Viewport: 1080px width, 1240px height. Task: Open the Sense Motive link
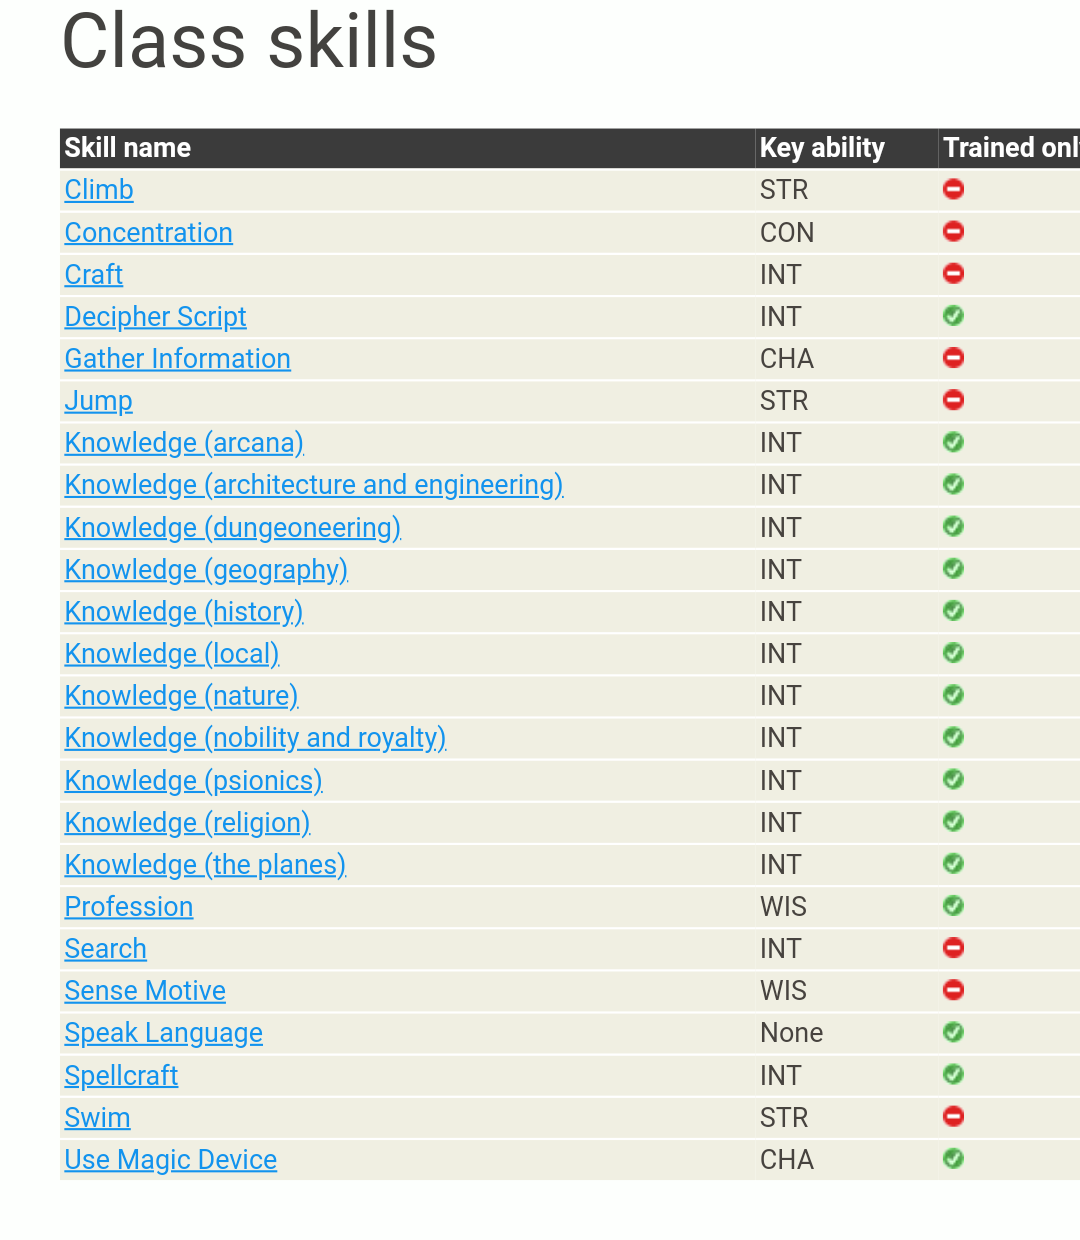144,991
